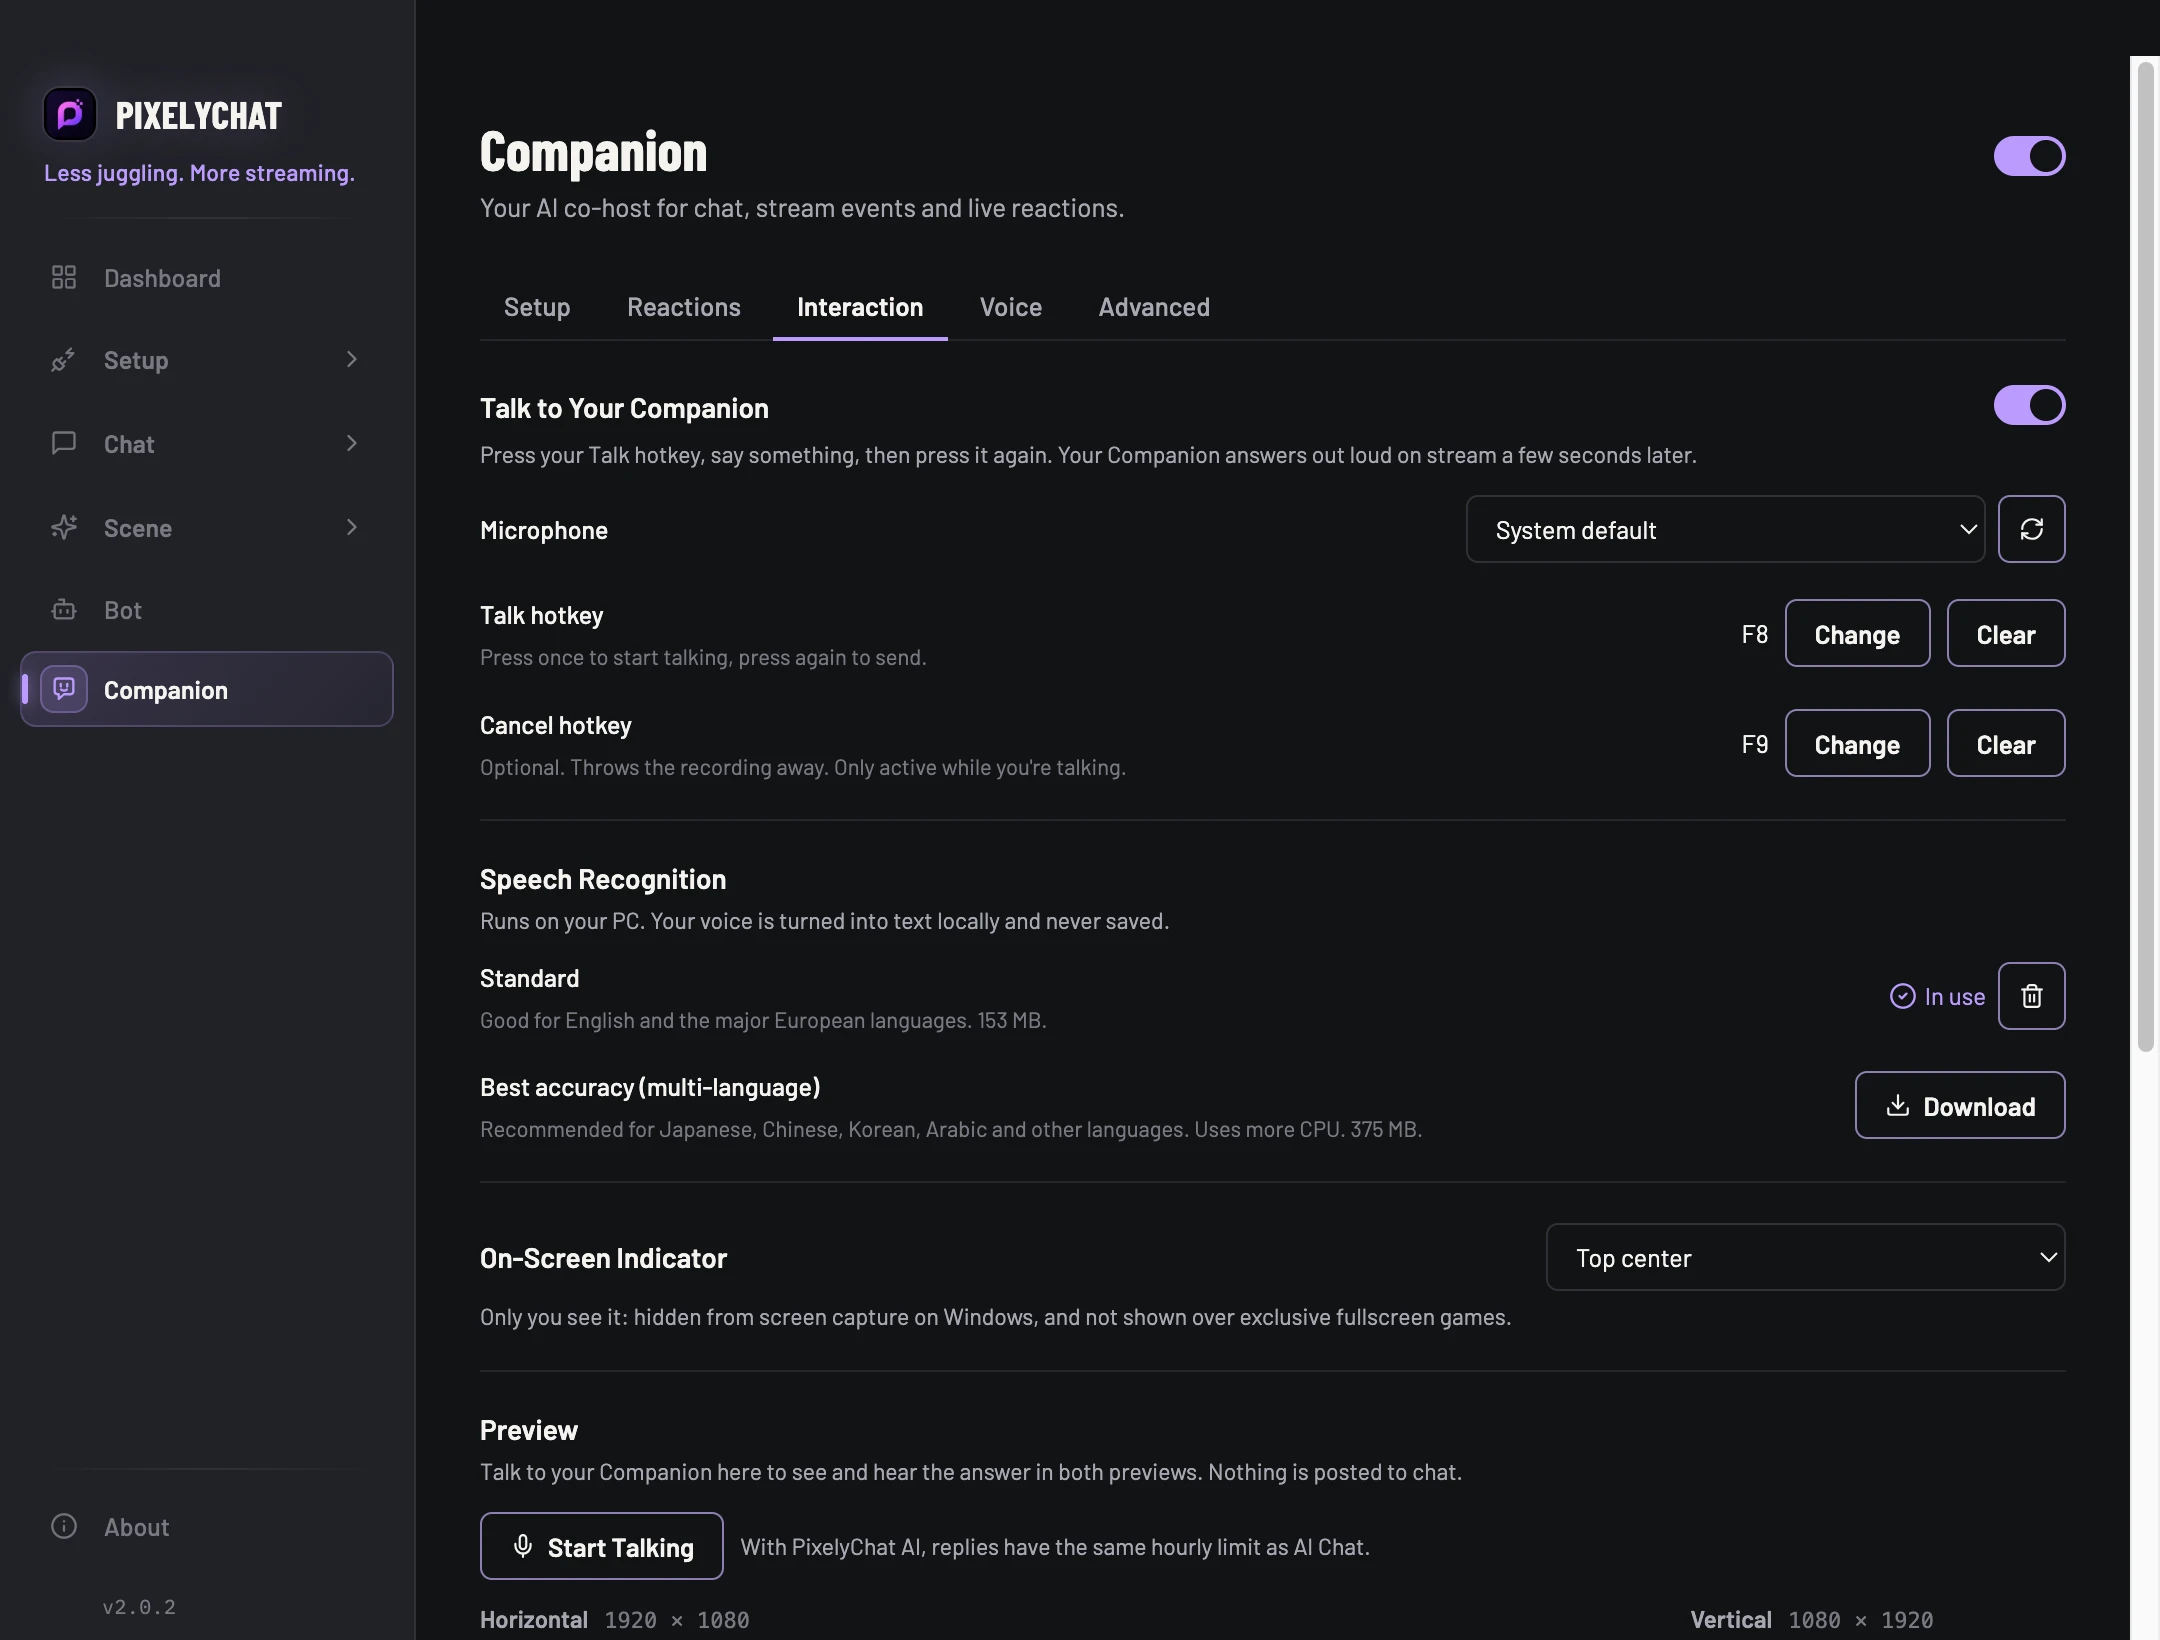Switch to the Reactions tab
Viewport: 2160px width, 1640px height.
click(684, 307)
